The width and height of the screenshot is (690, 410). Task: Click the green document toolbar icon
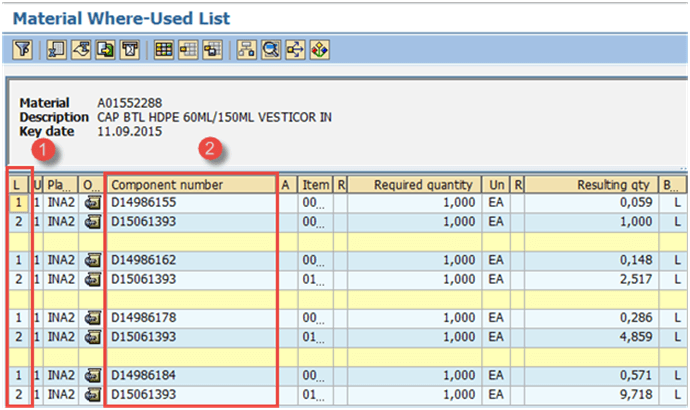pyautogui.click(x=105, y=49)
